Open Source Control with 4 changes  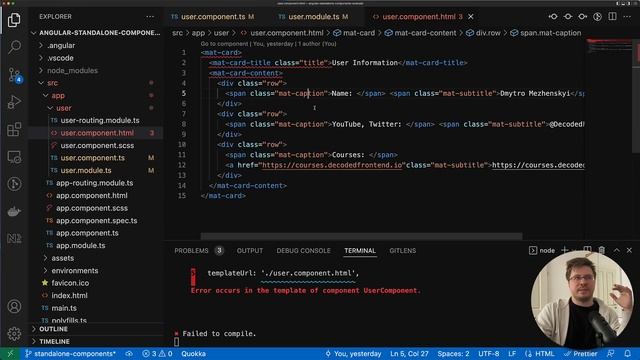[14, 75]
